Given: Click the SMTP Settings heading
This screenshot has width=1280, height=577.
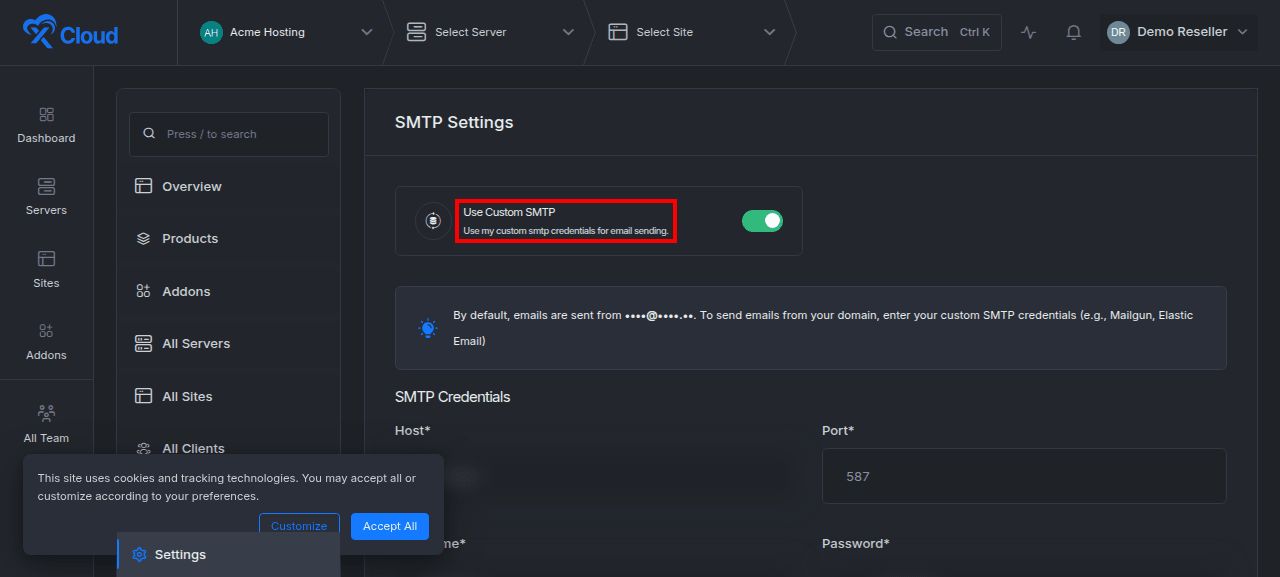Looking at the screenshot, I should pyautogui.click(x=454, y=123).
